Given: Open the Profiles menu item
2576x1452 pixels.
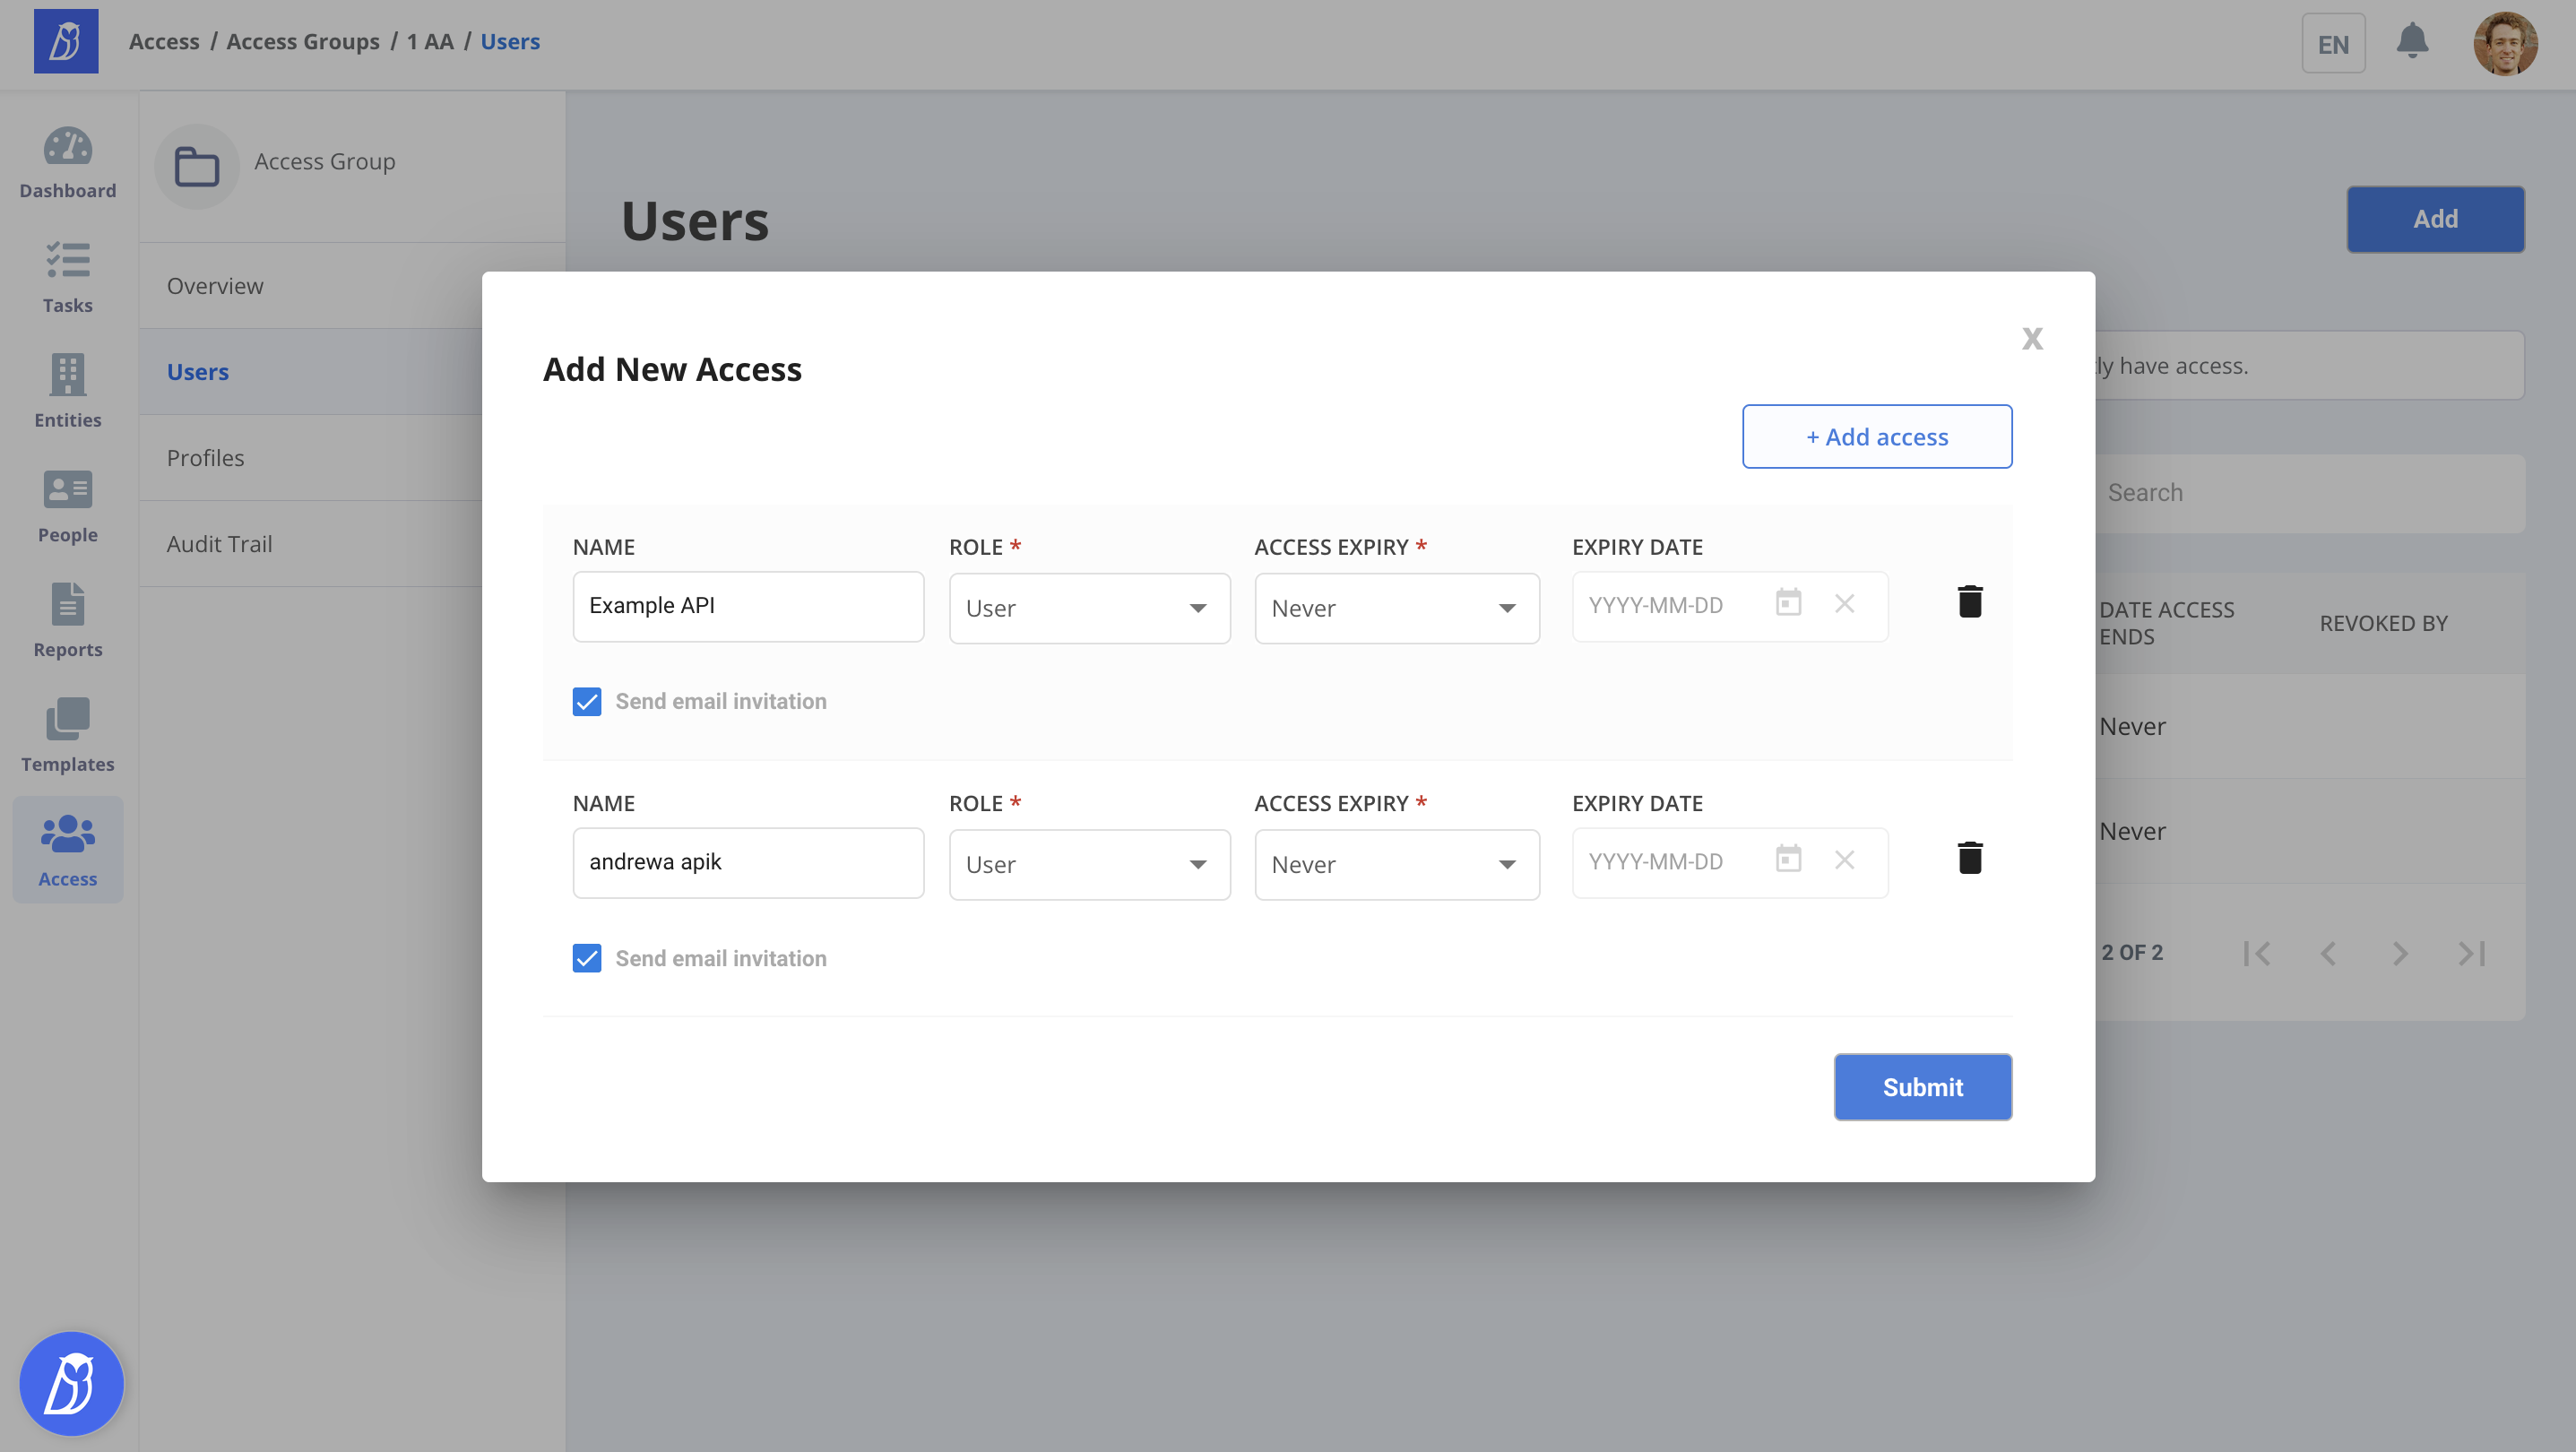Looking at the screenshot, I should click(206, 458).
